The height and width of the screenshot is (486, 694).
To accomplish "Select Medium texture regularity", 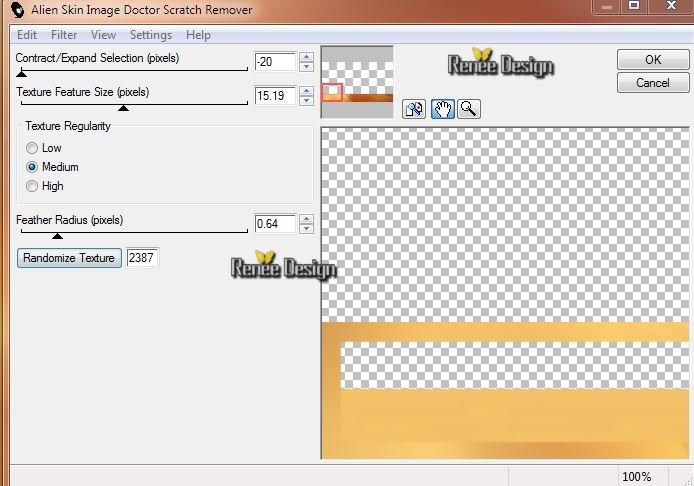I will (x=32, y=167).
